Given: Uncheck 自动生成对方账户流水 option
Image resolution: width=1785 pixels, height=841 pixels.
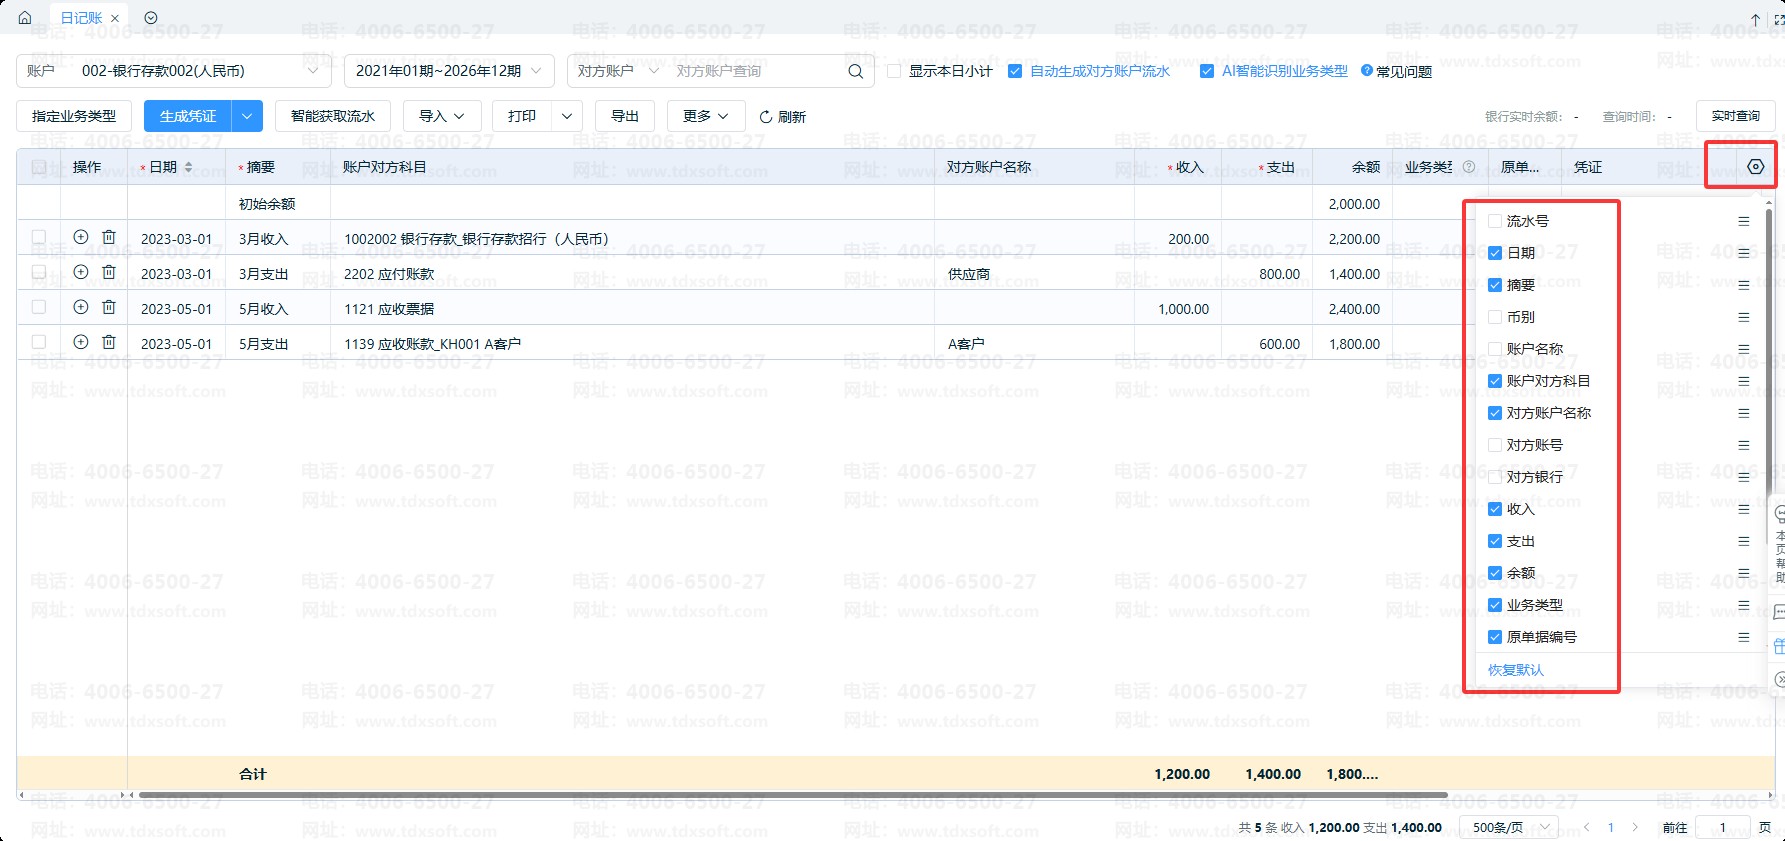Looking at the screenshot, I should click(1015, 71).
